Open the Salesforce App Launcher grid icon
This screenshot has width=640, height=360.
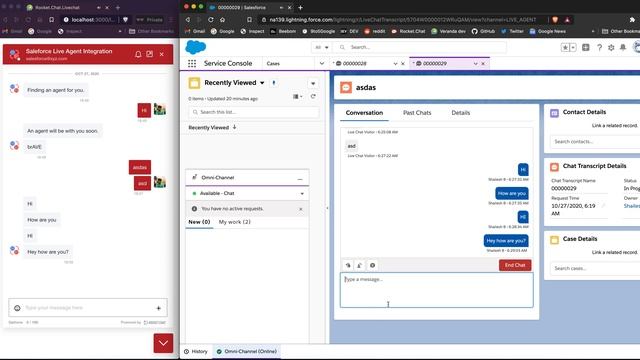pos(192,63)
